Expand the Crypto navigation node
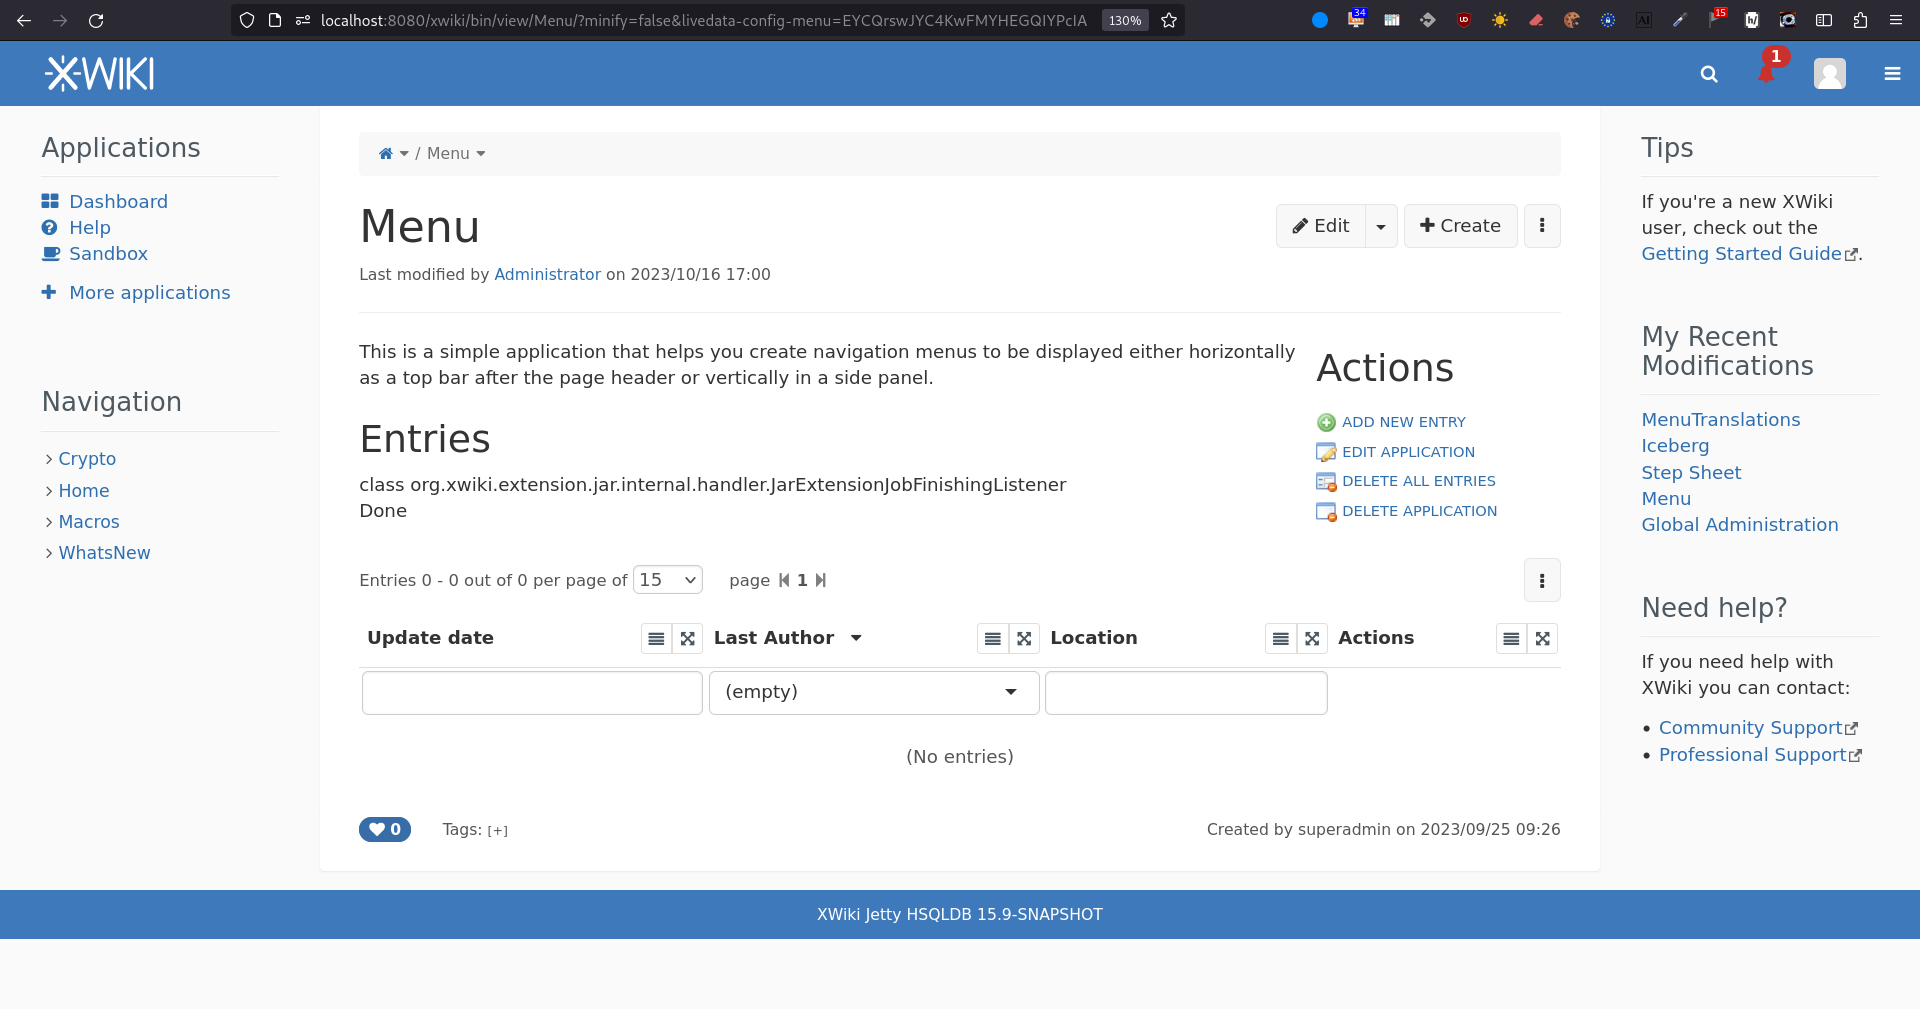The height and width of the screenshot is (1009, 1920). 49,459
